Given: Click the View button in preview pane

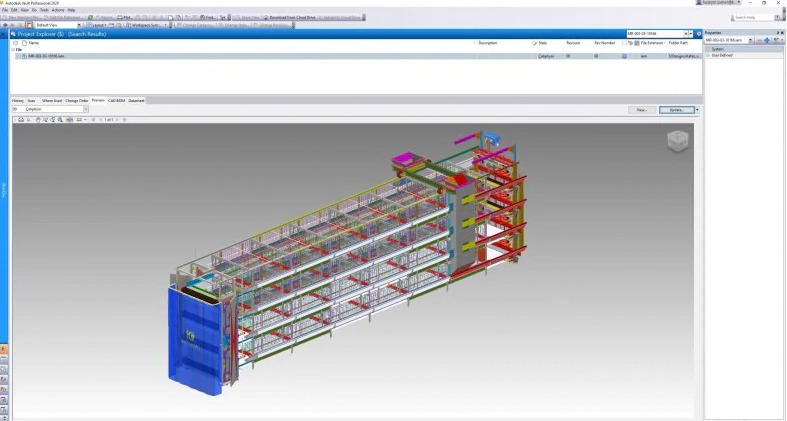Looking at the screenshot, I should 641,110.
